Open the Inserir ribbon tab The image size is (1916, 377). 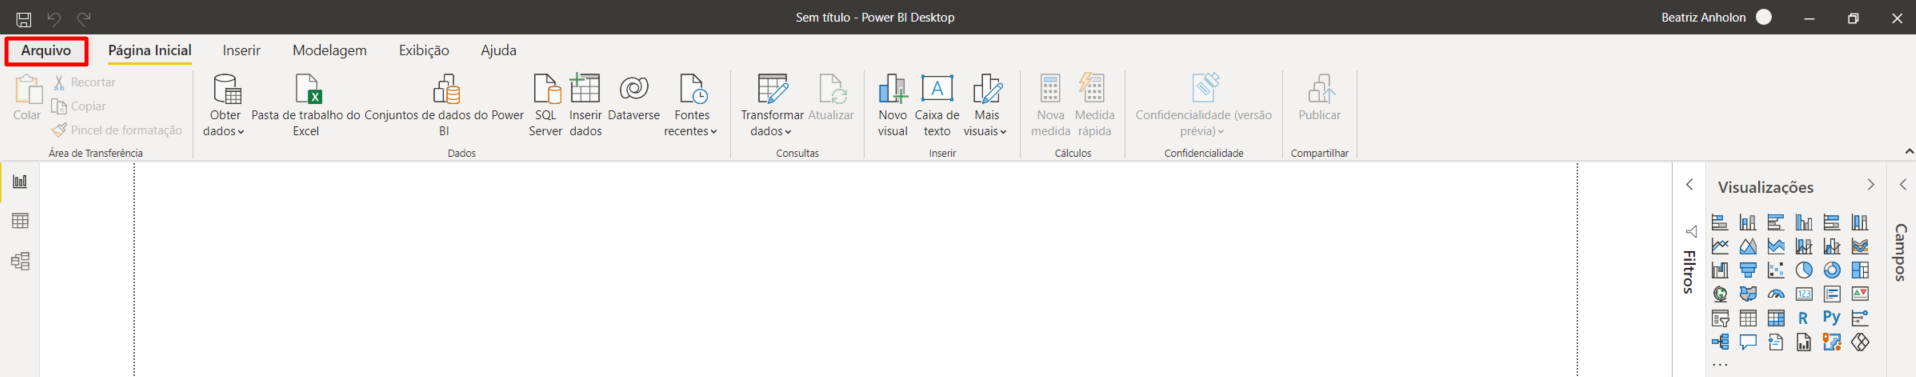tap(241, 50)
